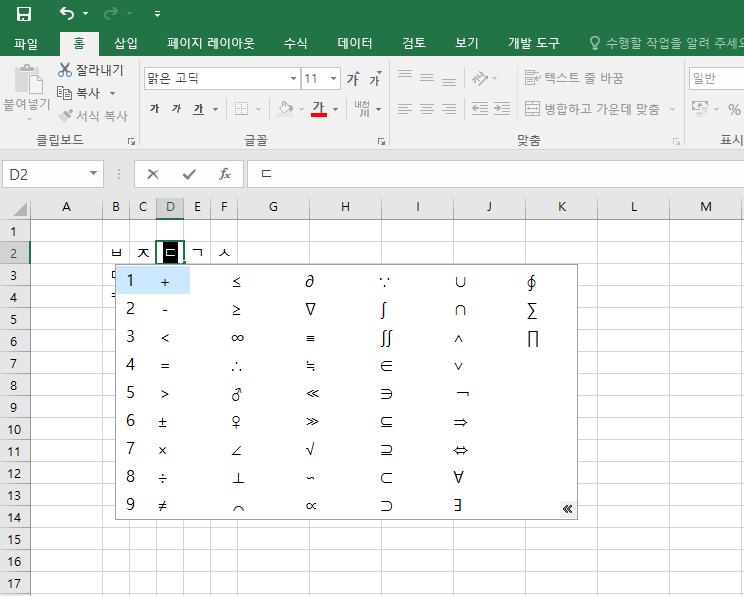Click the 수행할 작업을 알려 주세요 search box
Viewport: 744px width, 596px height.
[669, 44]
